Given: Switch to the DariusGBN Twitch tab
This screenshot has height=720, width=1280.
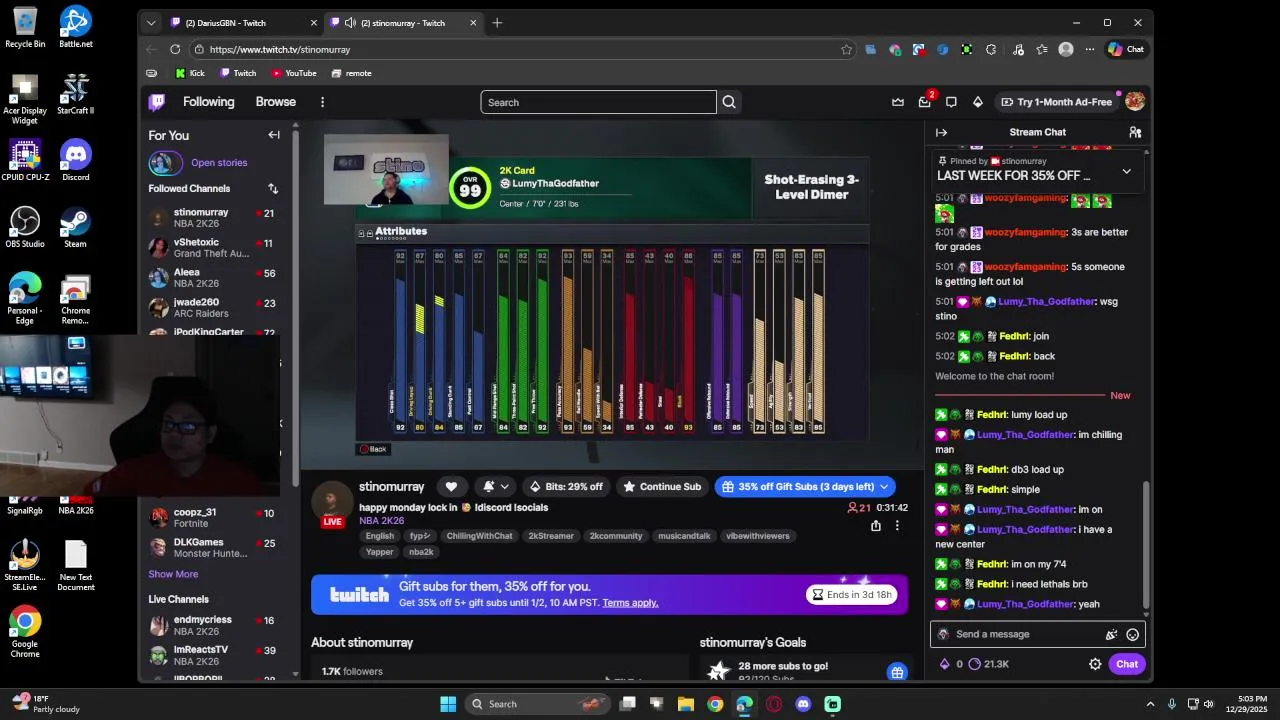Looking at the screenshot, I should tap(244, 23).
